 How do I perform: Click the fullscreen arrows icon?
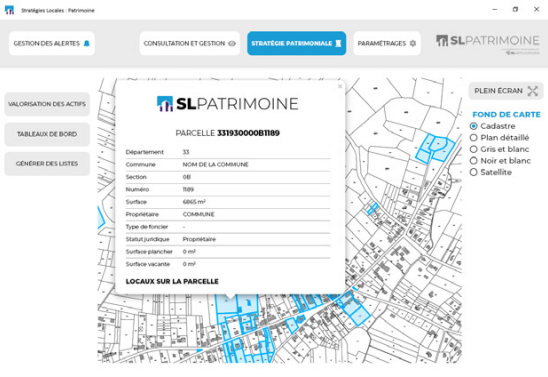point(533,91)
